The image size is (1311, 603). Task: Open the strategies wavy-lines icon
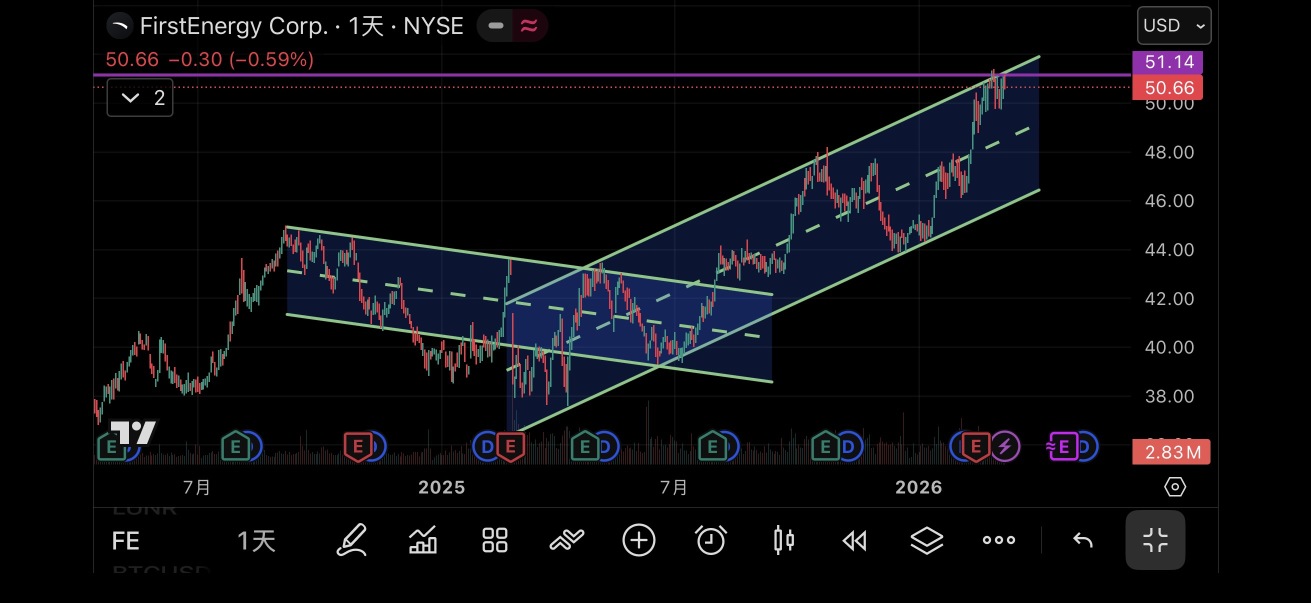[x=567, y=541]
